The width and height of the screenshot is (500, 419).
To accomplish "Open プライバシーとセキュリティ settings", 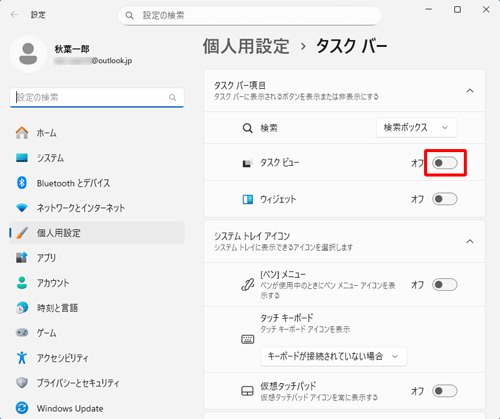I will pos(97,383).
